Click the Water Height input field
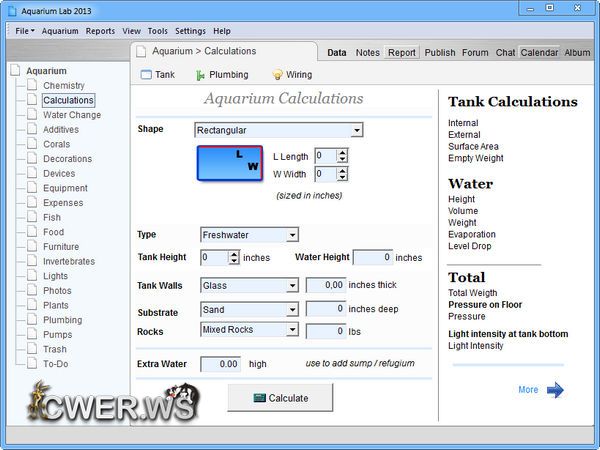This screenshot has width=600, height=450. [x=372, y=257]
